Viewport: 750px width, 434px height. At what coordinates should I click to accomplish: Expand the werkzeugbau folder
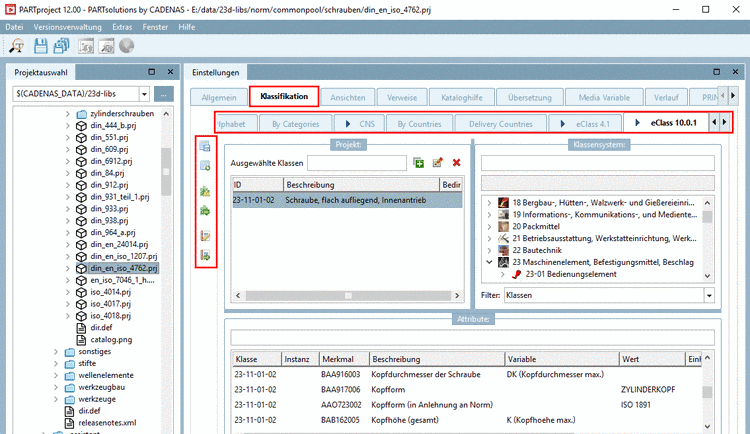click(55, 388)
